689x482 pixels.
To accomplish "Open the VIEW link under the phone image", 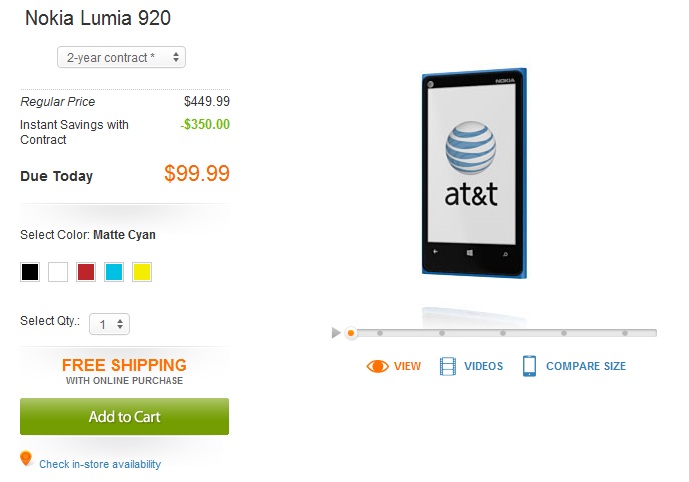I will coord(407,366).
